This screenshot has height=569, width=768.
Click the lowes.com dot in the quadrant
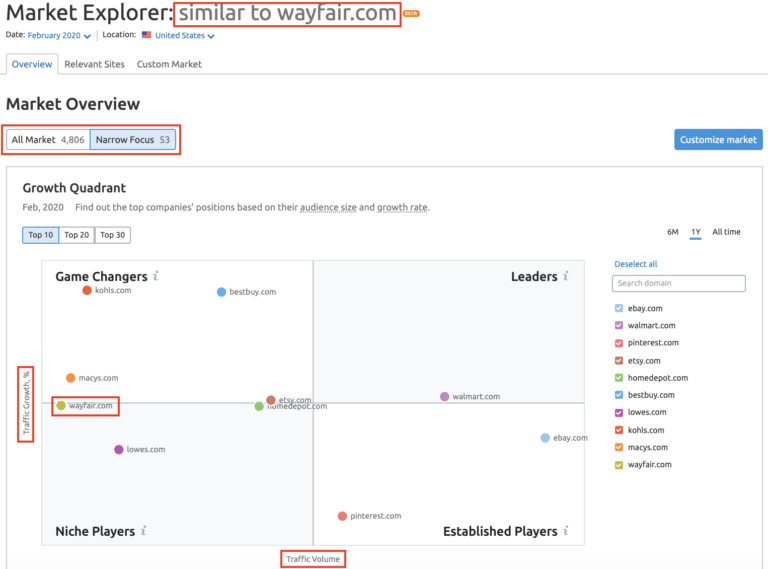(x=119, y=450)
